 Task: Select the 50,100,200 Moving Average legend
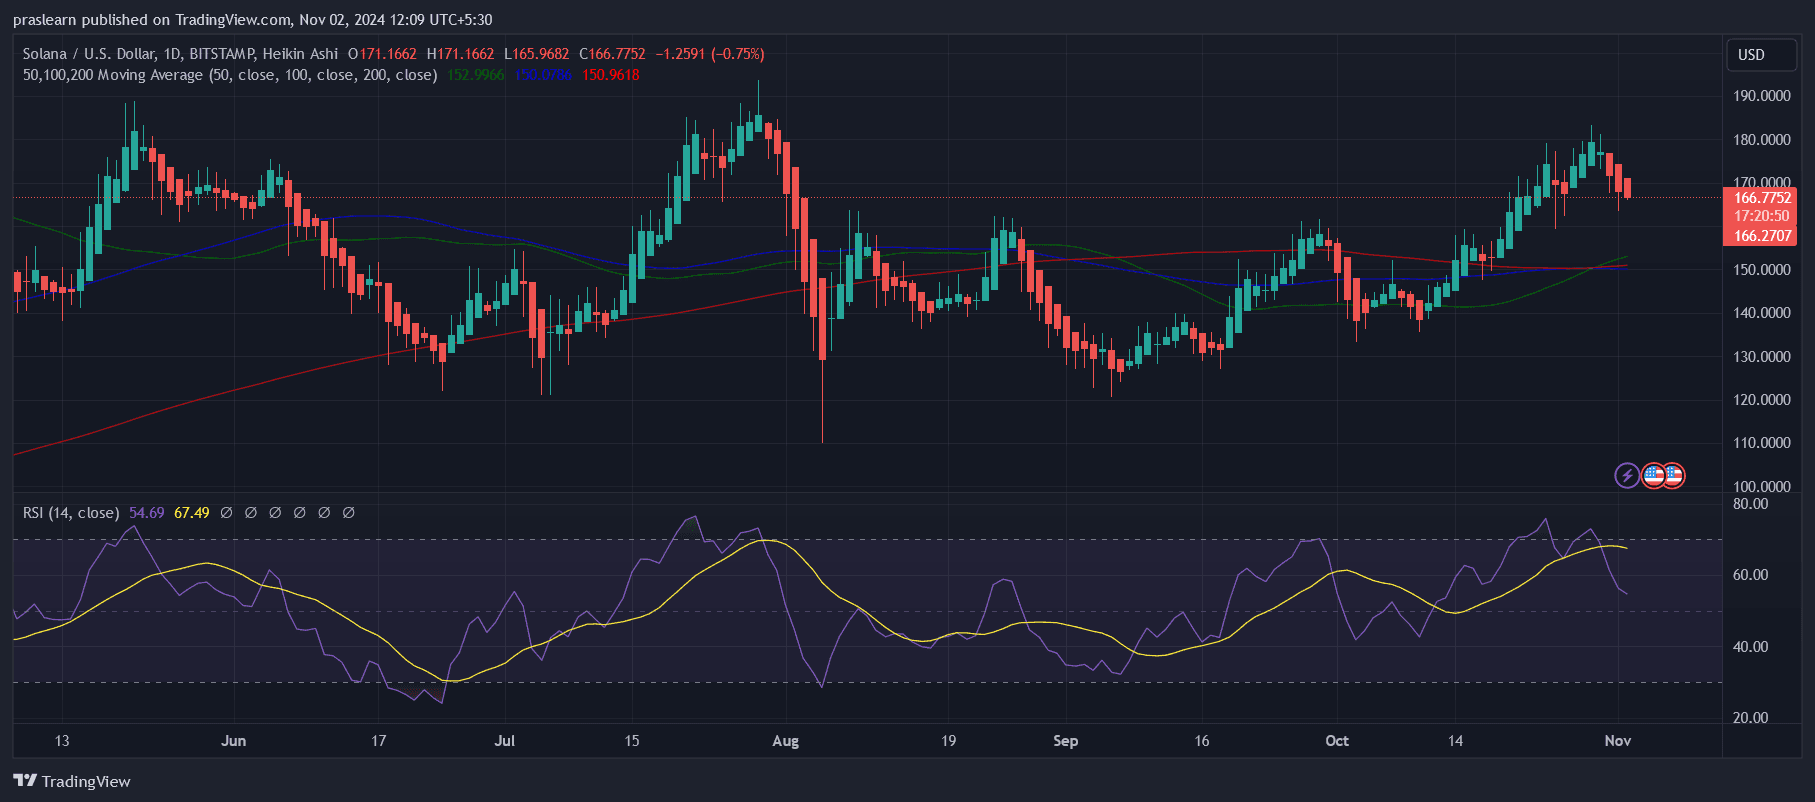click(230, 75)
